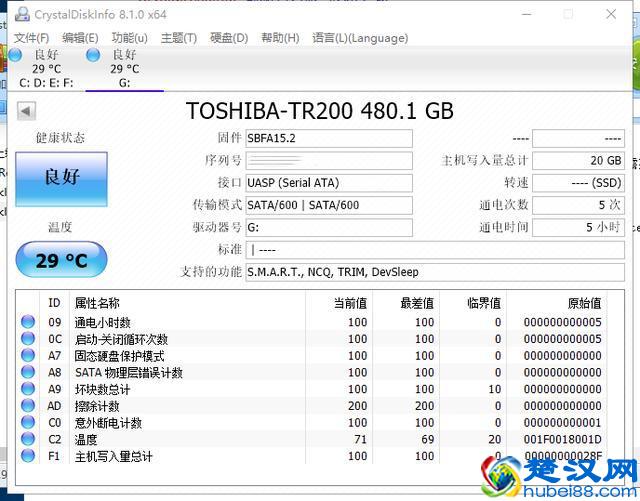Image resolution: width=640 pixels, height=501 pixels.
Task: Click the 29 °C temperature button
Action: point(61,260)
